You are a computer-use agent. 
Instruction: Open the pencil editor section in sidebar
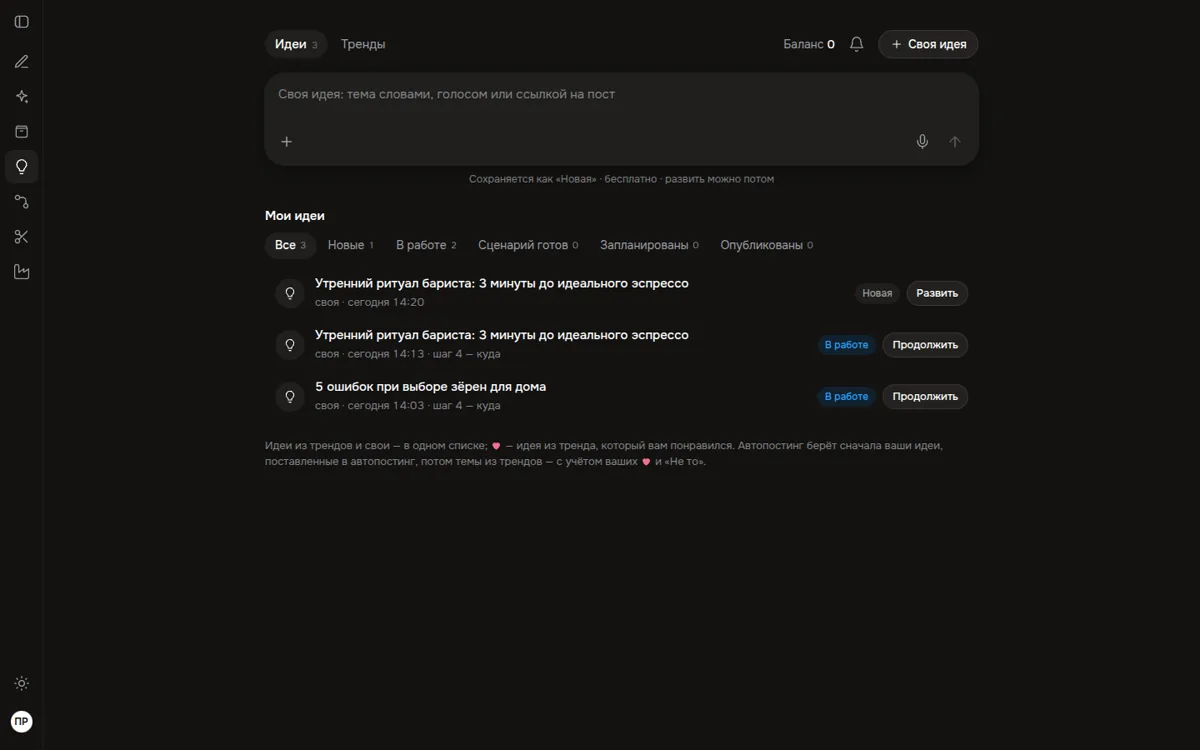click(x=21, y=62)
